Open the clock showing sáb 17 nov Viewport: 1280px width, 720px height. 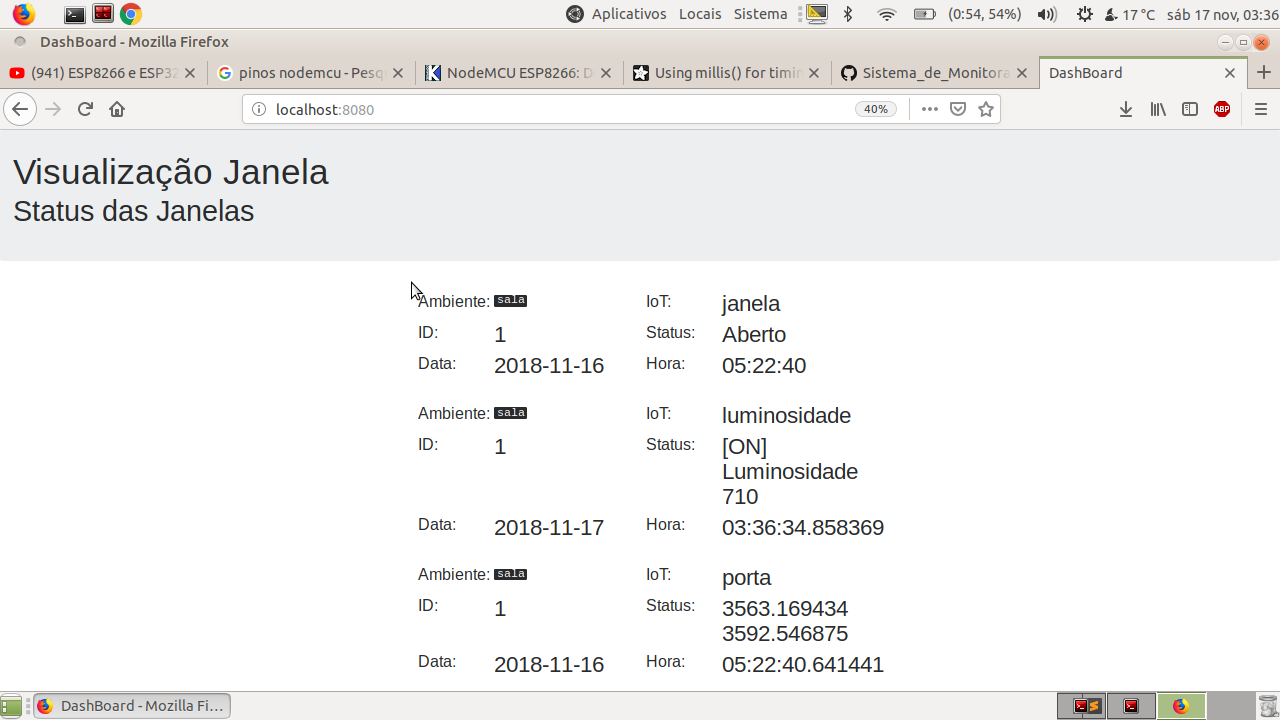pos(1222,14)
